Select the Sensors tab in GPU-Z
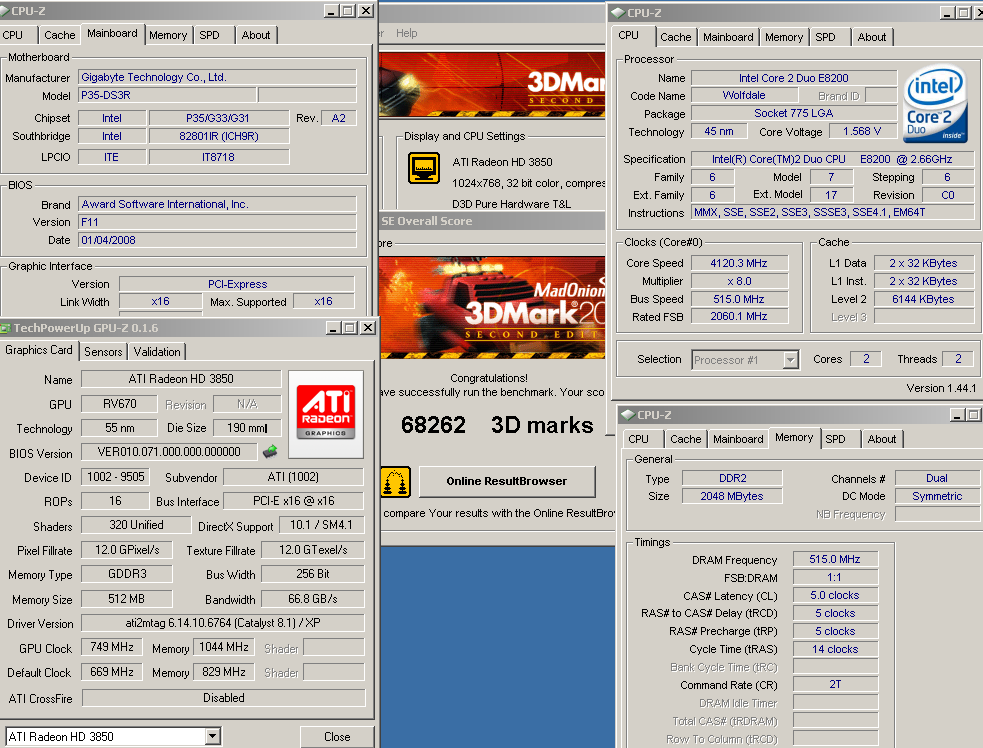Viewport: 983px width, 748px height. tap(103, 352)
